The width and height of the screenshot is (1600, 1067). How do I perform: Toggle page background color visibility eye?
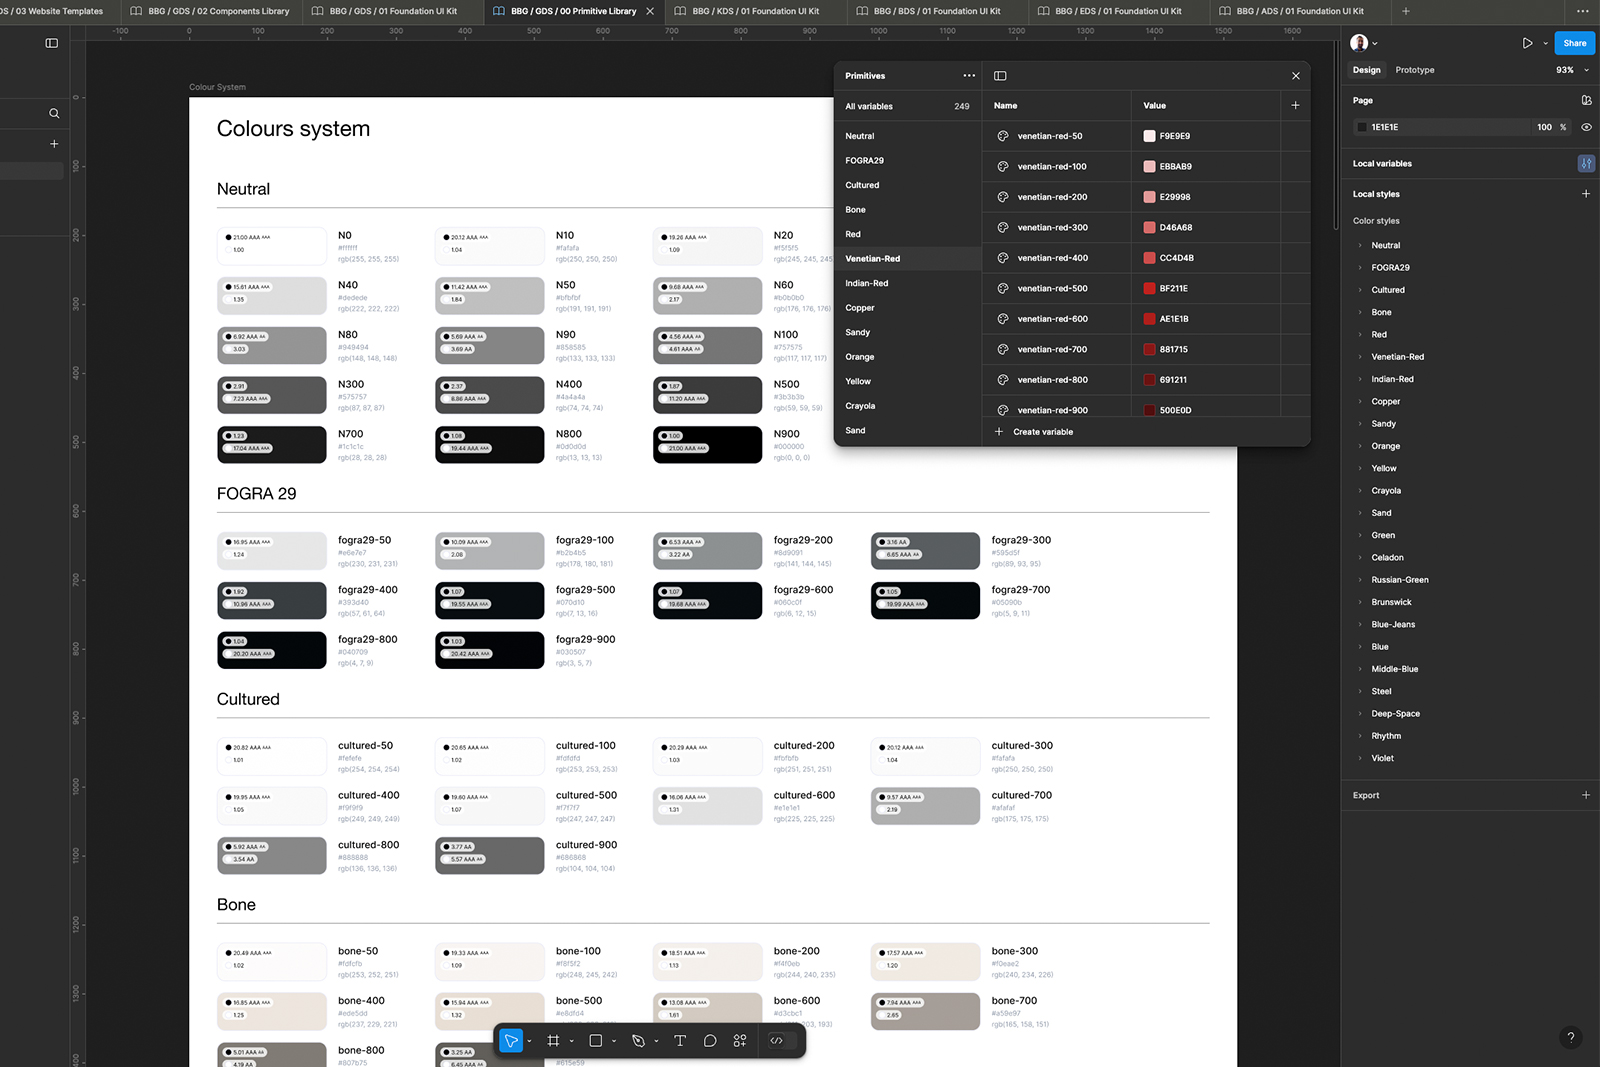pyautogui.click(x=1586, y=127)
